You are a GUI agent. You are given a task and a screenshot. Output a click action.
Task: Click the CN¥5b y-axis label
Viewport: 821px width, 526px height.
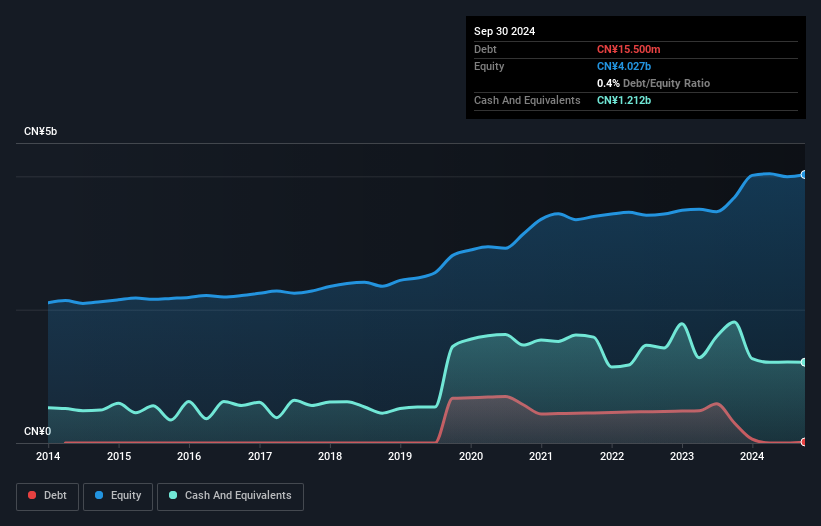41,132
